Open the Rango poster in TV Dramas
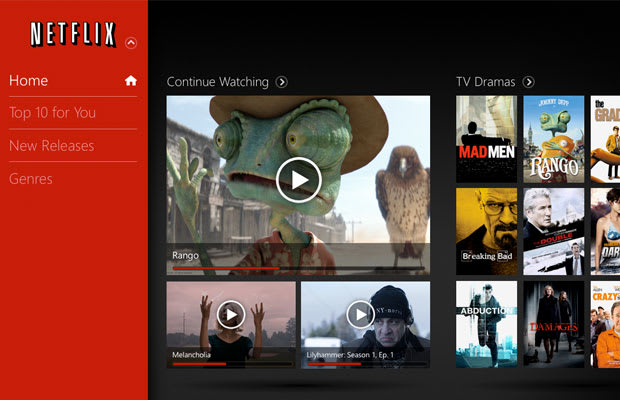620x400 pixels. pyautogui.click(x=554, y=139)
